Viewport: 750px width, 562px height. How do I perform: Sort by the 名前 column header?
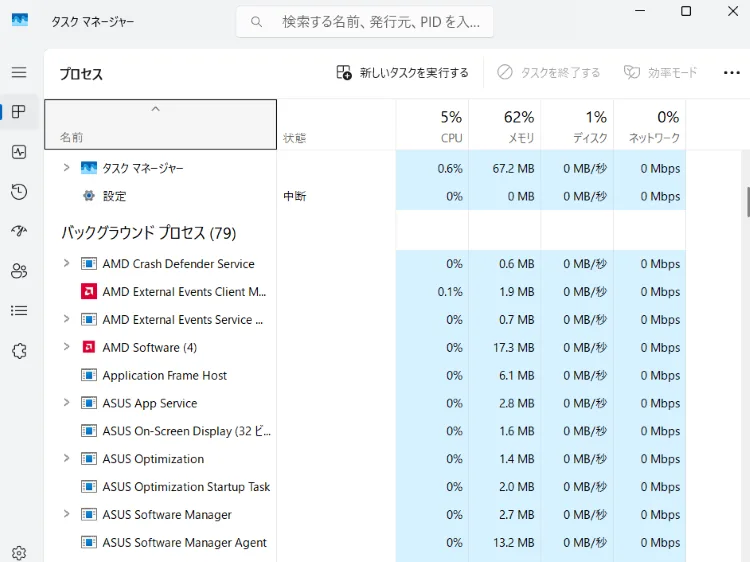(x=160, y=126)
